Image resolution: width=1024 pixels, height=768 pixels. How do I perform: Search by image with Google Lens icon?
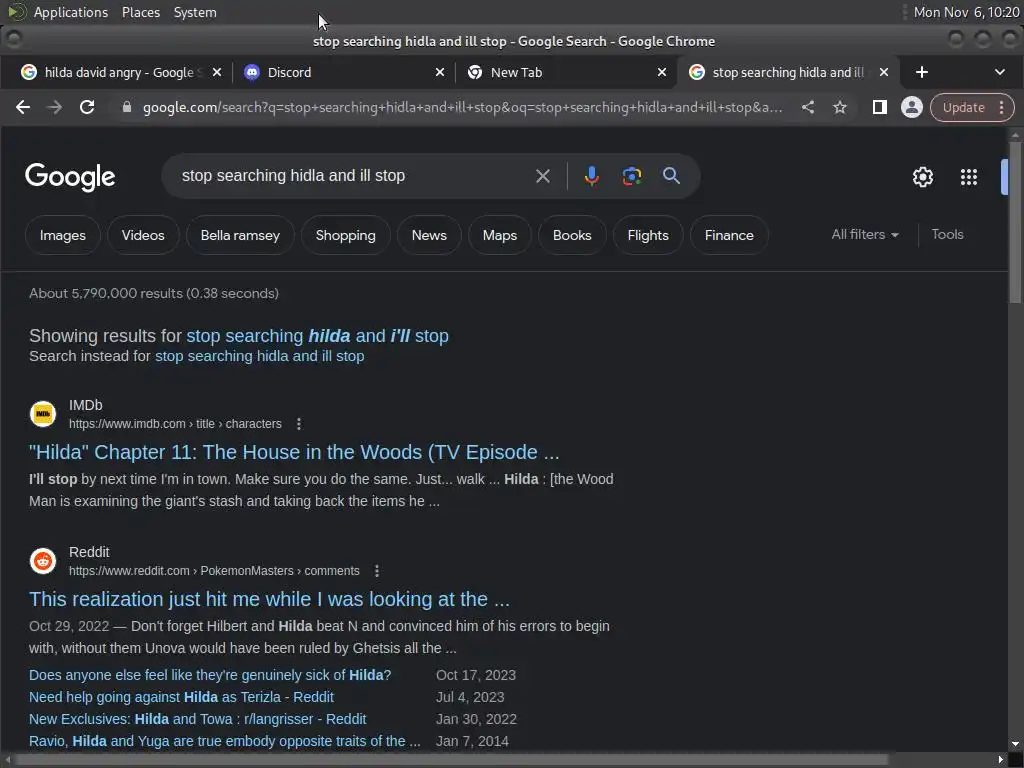pos(632,176)
